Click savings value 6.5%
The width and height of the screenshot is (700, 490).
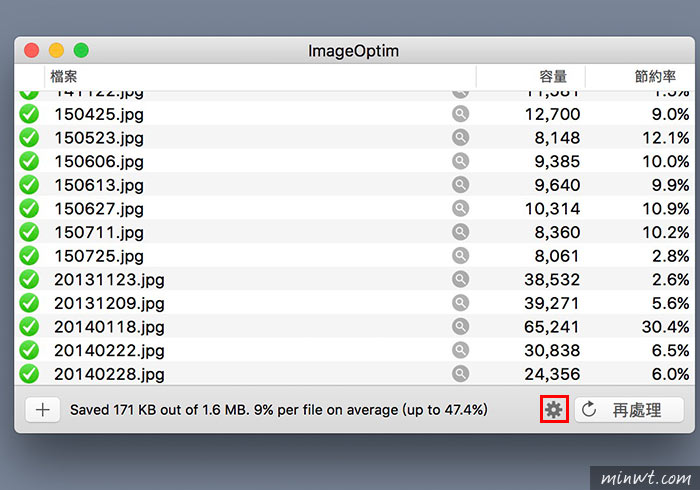coord(671,351)
